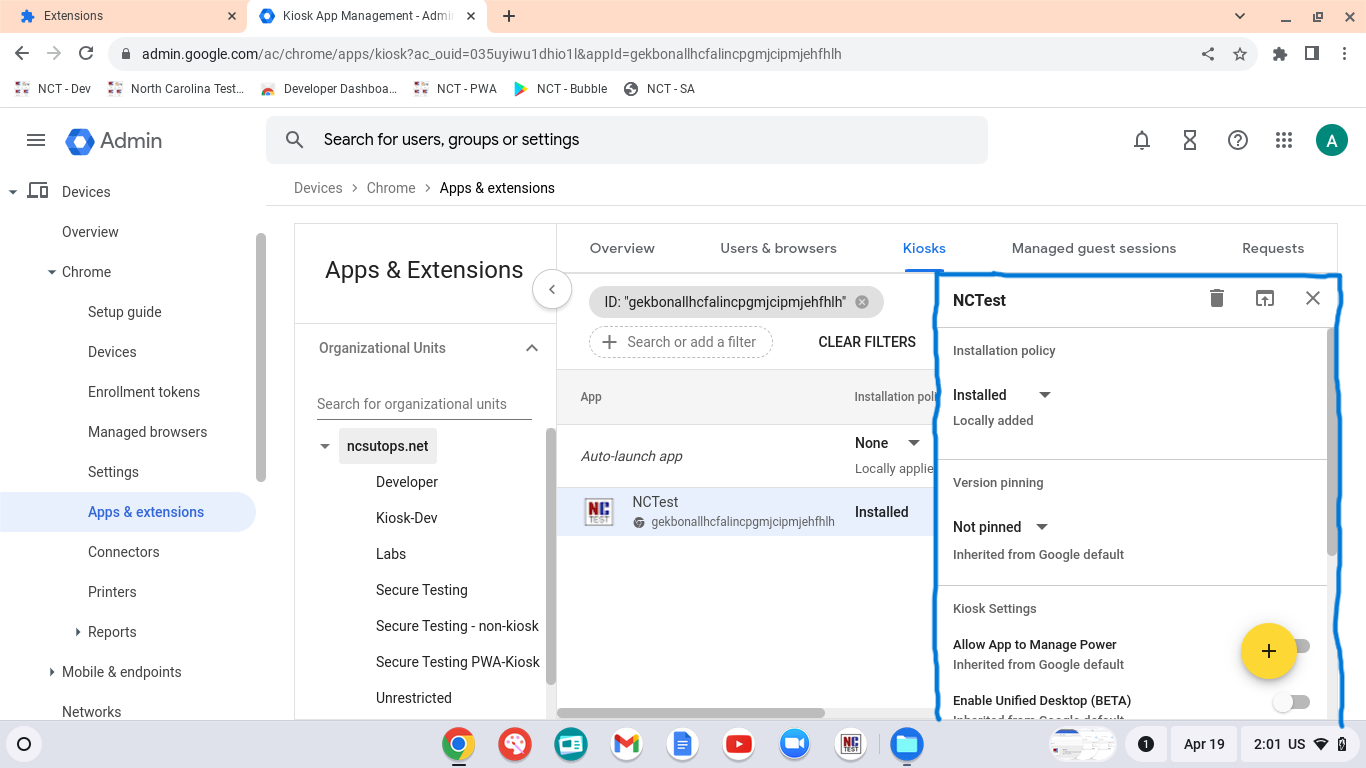Open Auto-launch app None dropdown
Screen dimensions: 1366x768
click(888, 443)
